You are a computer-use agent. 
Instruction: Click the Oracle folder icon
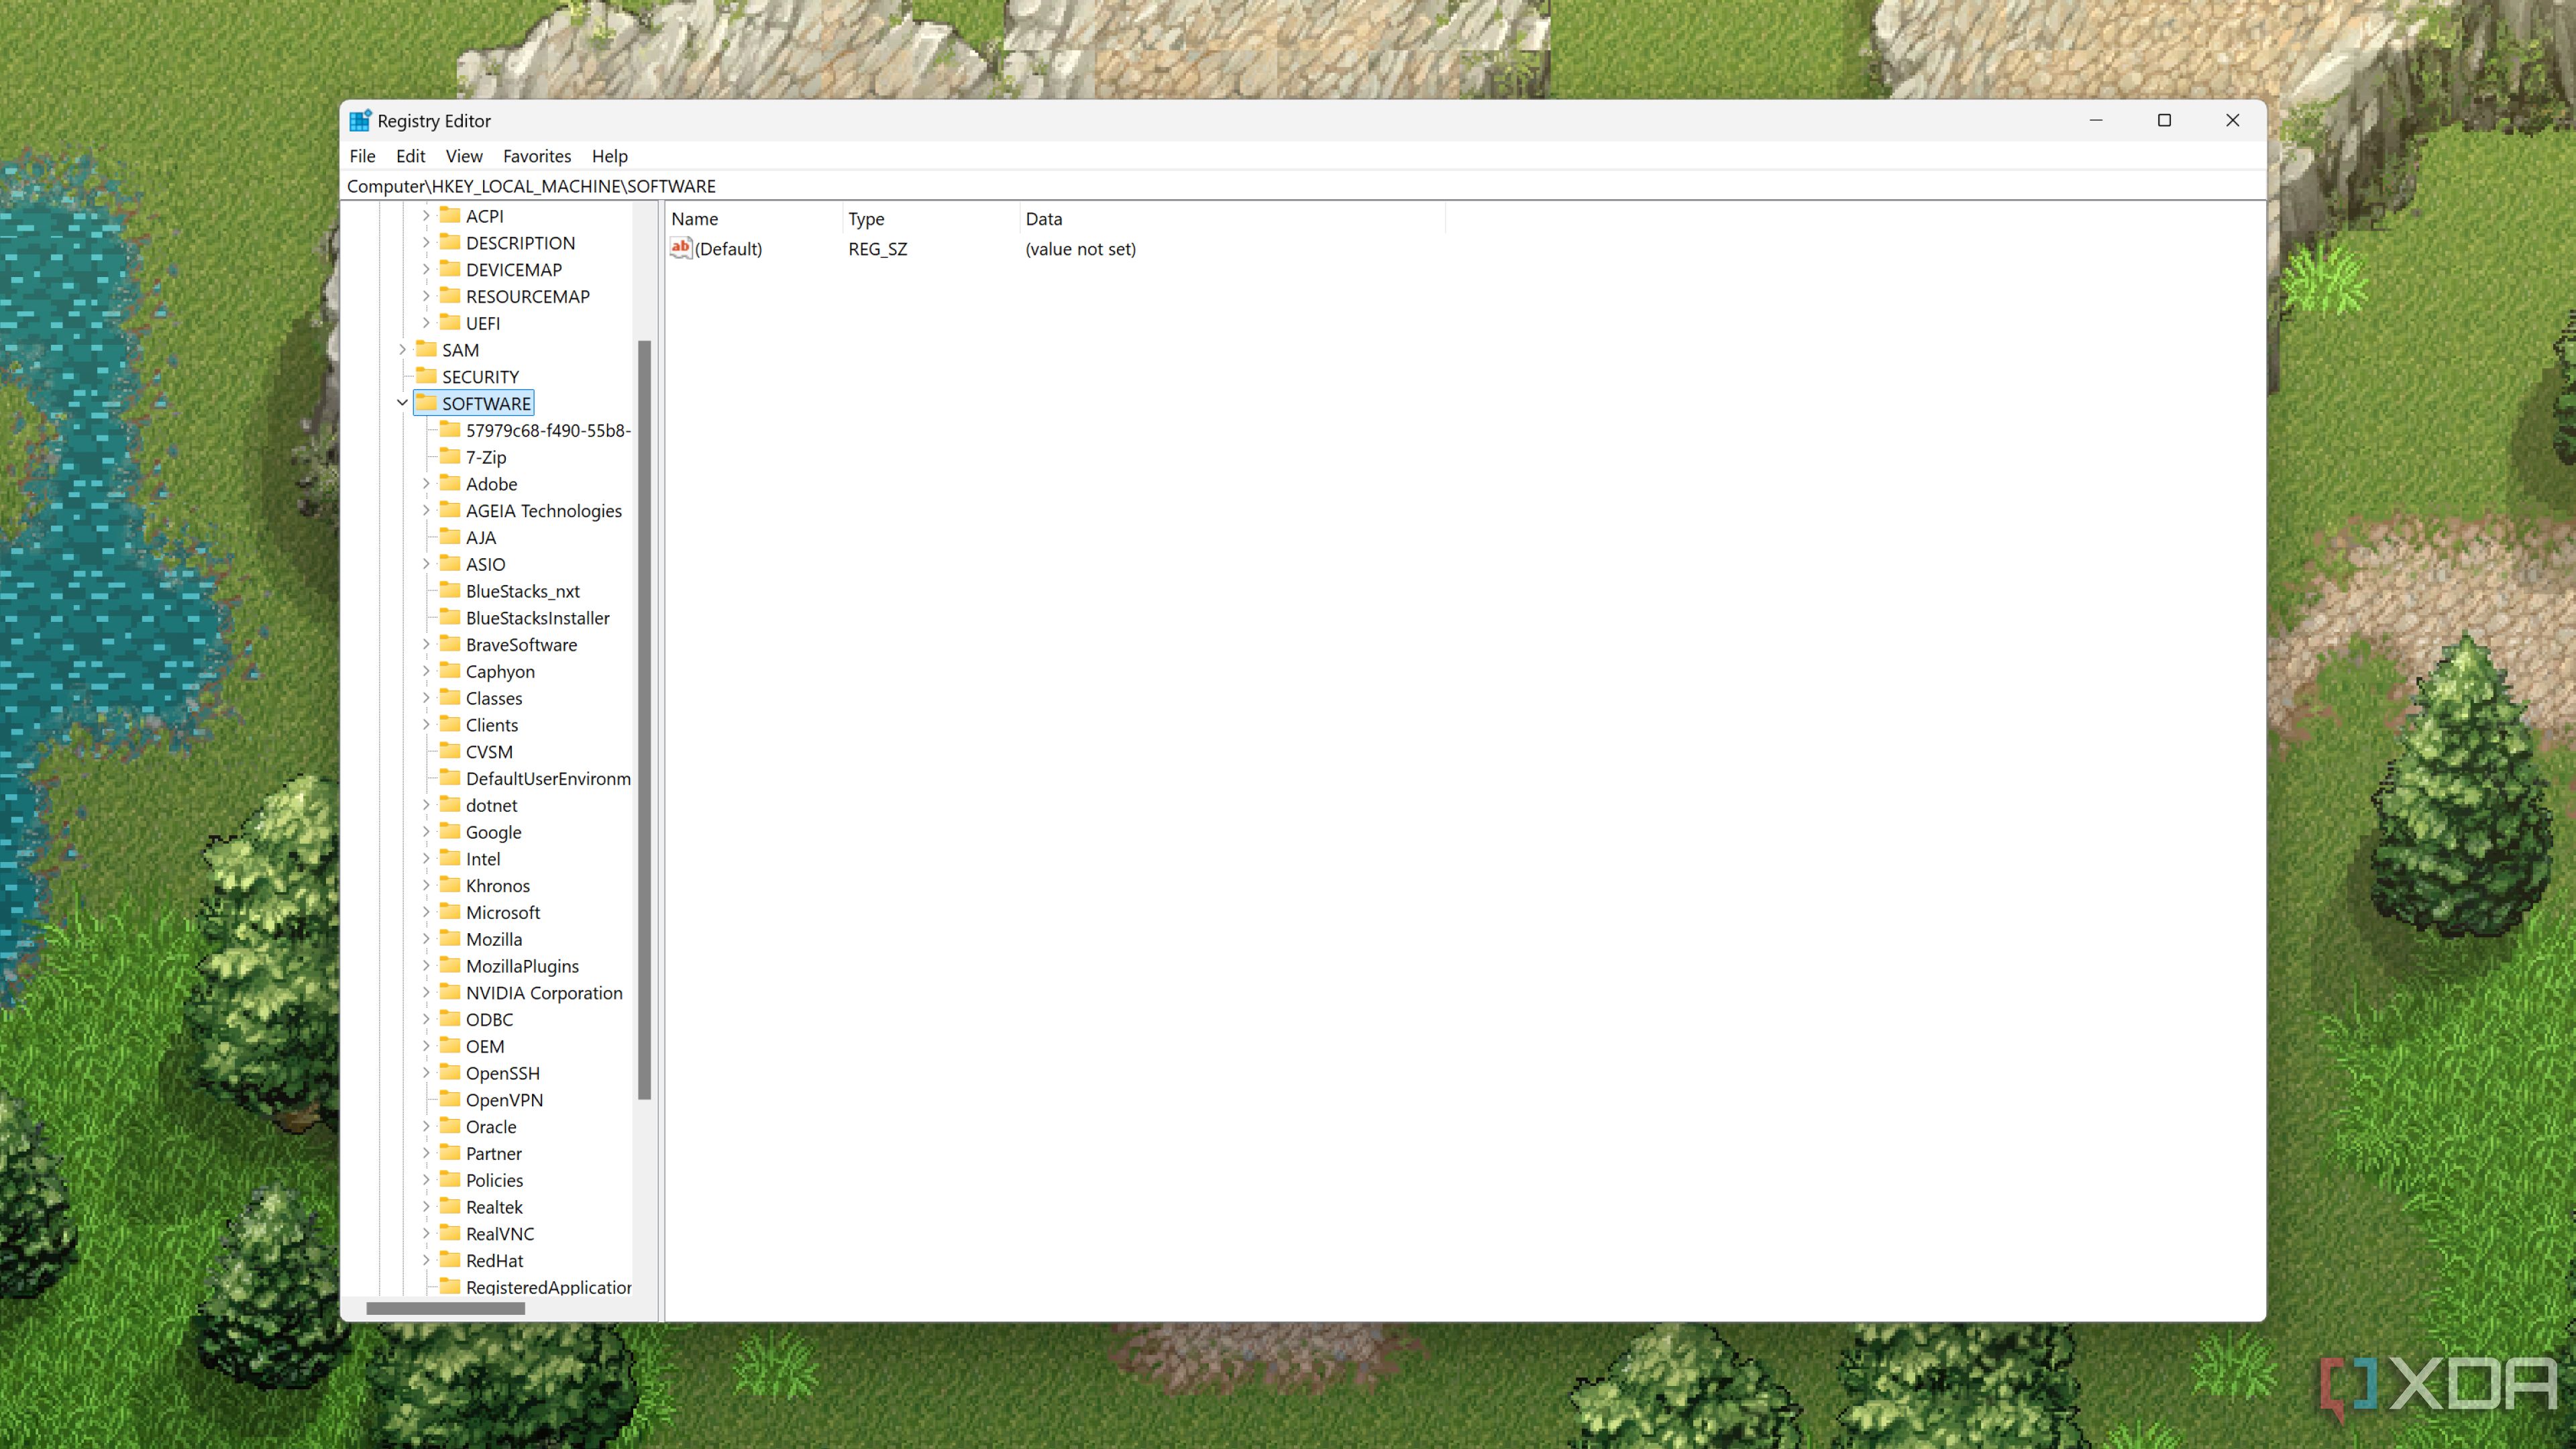tap(450, 1126)
